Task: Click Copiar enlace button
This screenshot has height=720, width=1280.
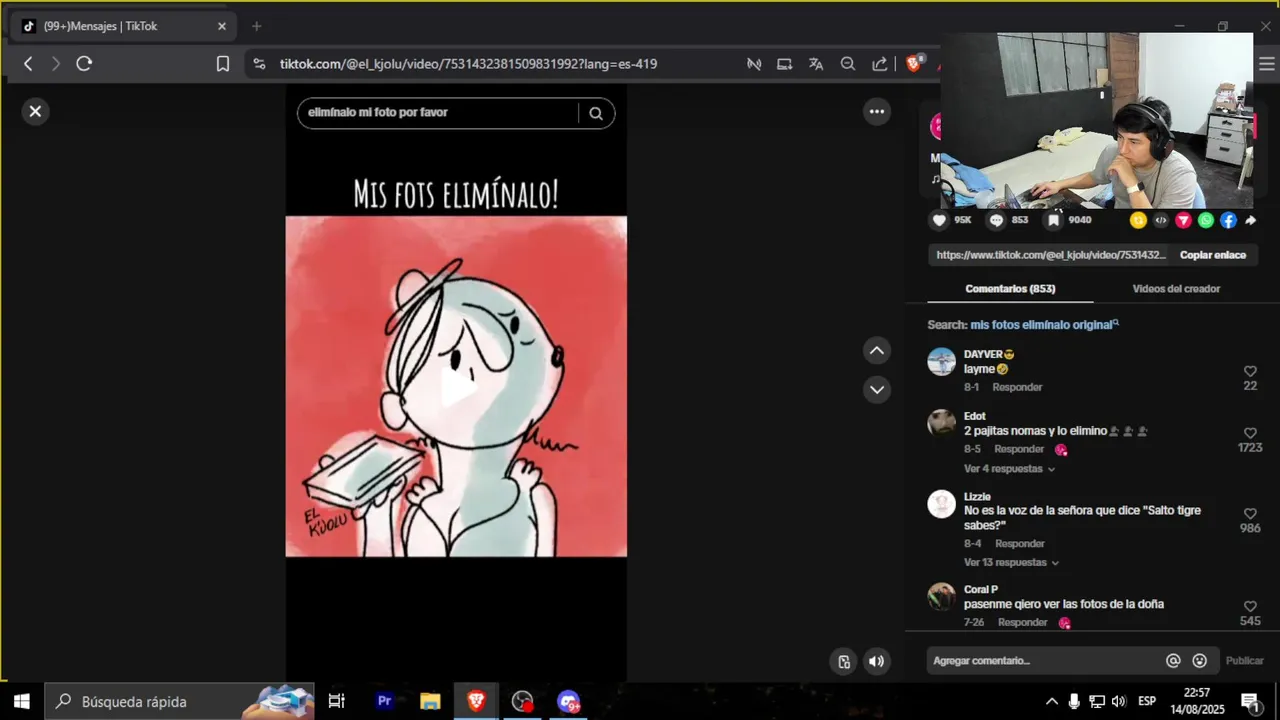Action: (1212, 255)
